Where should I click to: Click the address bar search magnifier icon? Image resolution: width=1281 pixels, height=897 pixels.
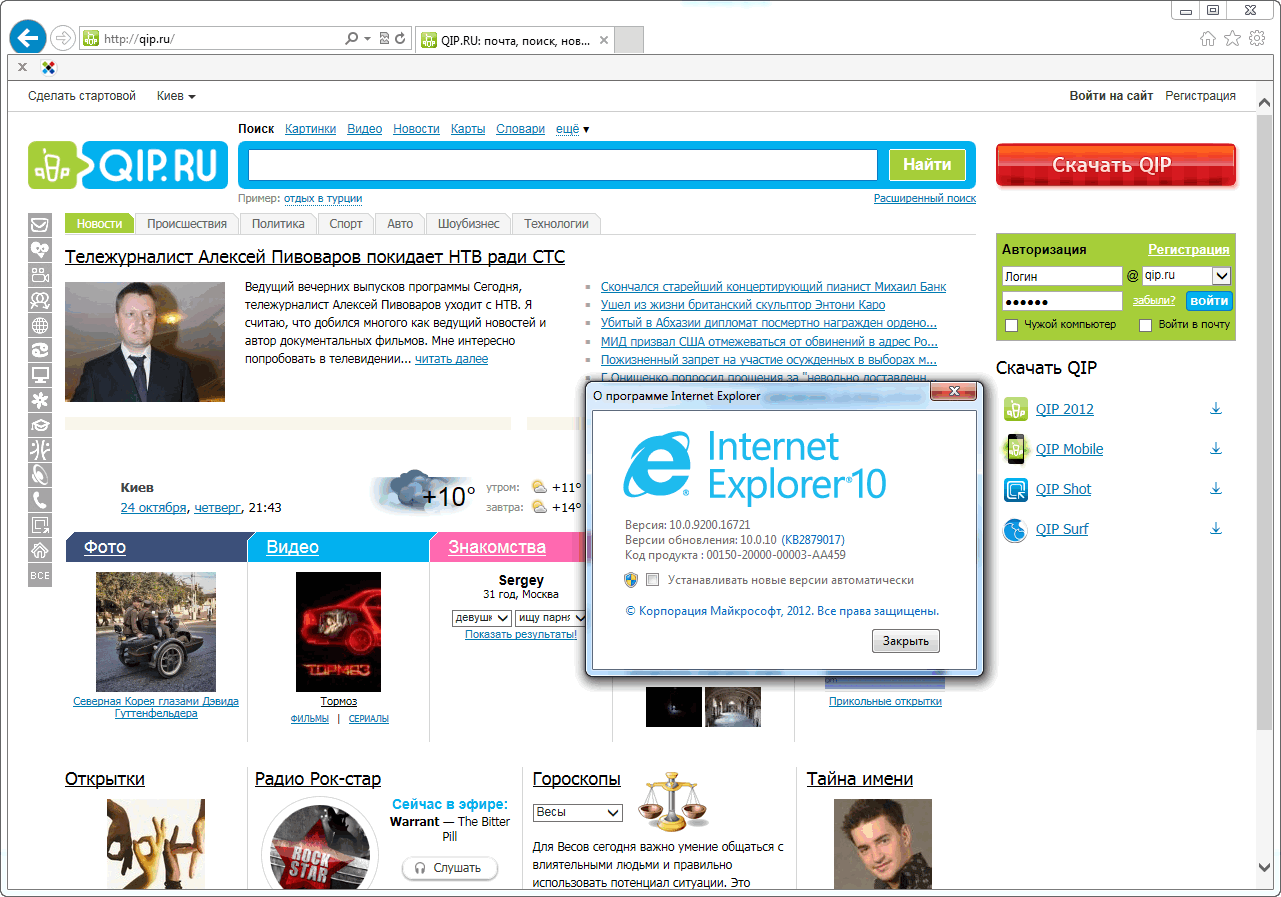[x=351, y=39]
